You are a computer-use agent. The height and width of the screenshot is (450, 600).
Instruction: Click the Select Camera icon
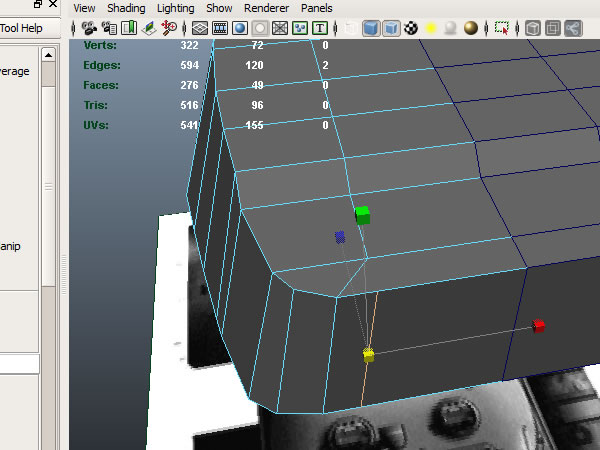[90, 28]
